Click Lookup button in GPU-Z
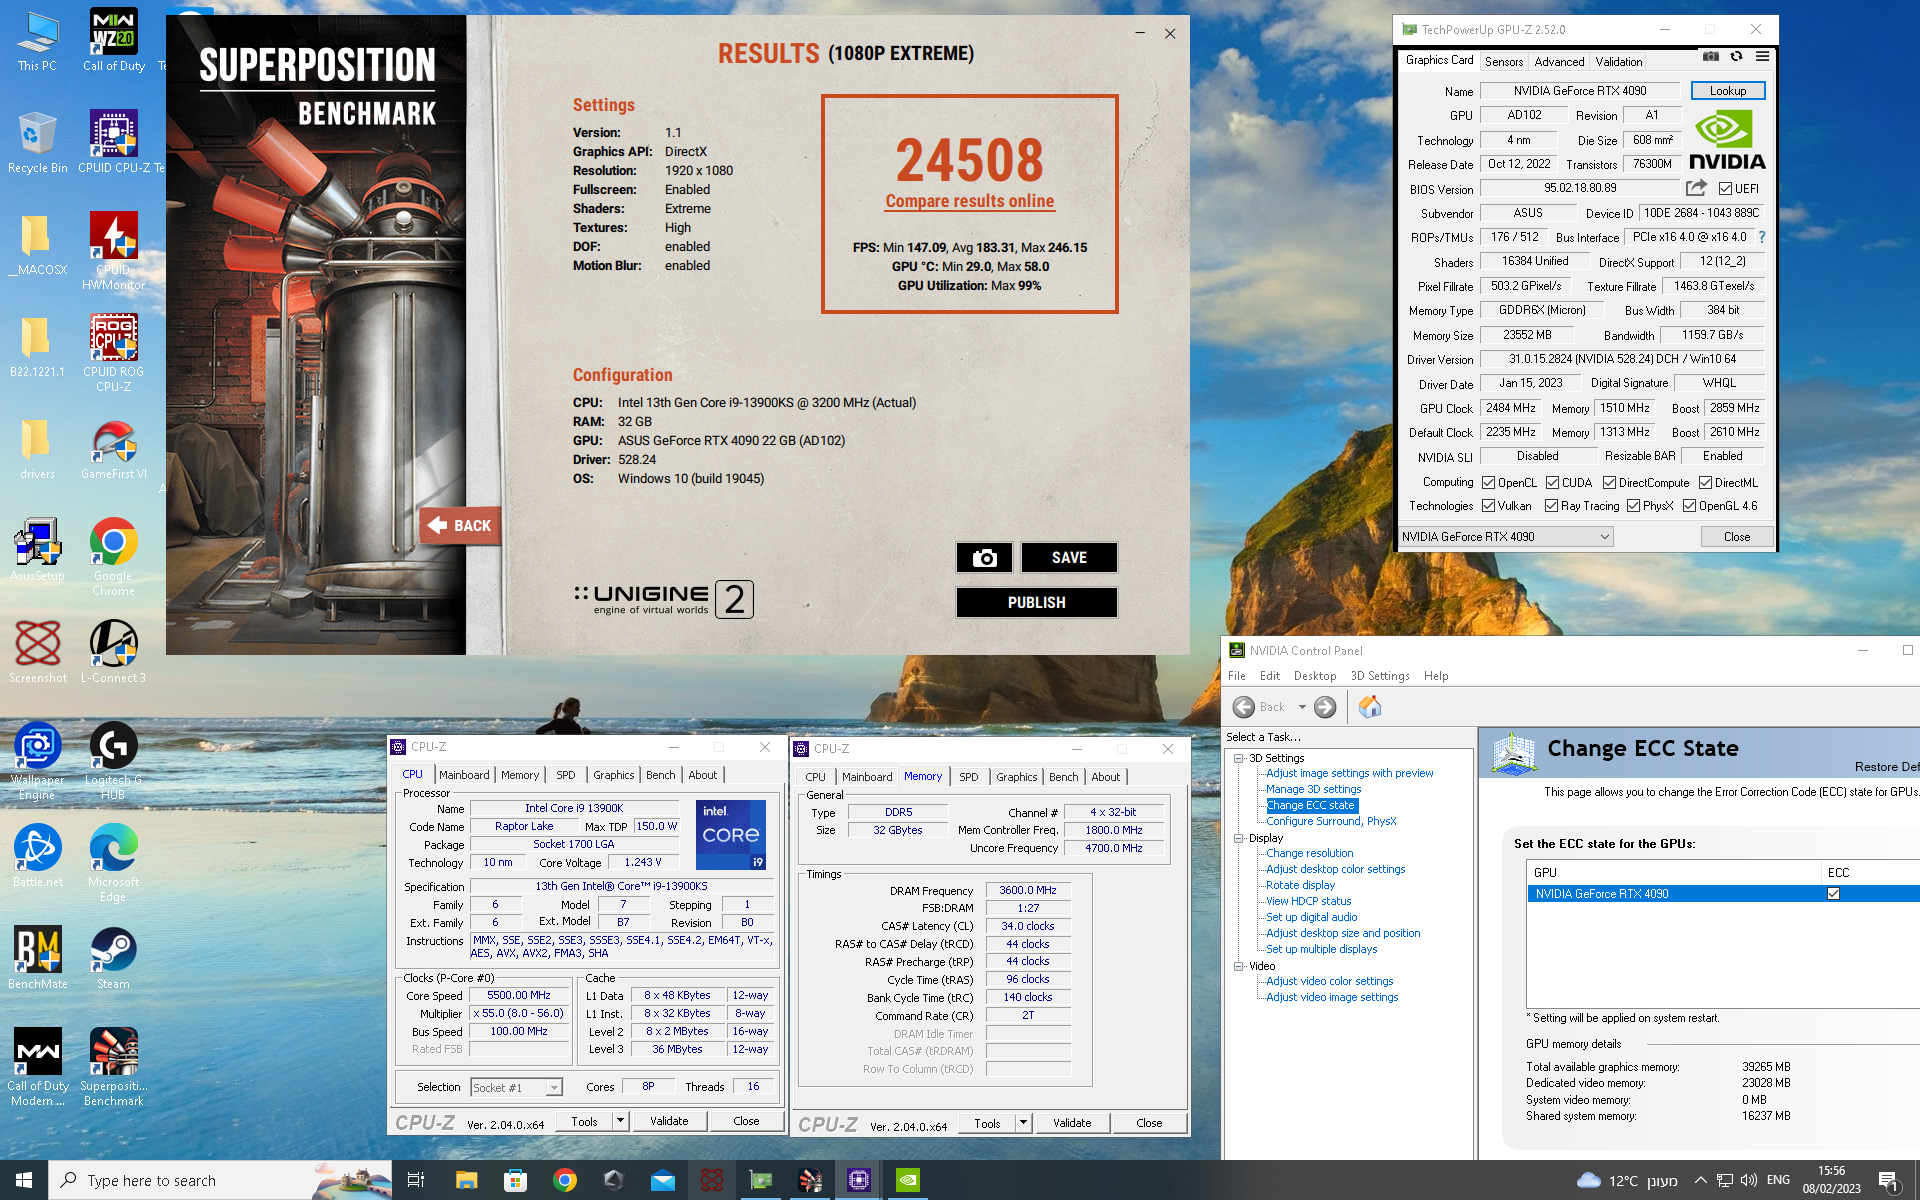 pos(1728,91)
